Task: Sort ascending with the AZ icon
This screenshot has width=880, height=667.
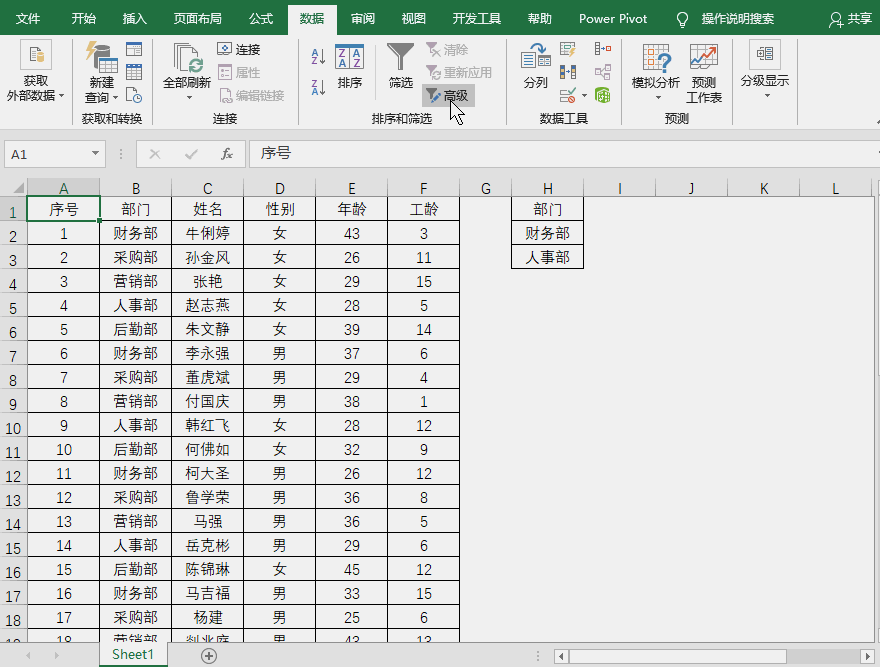Action: click(x=320, y=56)
